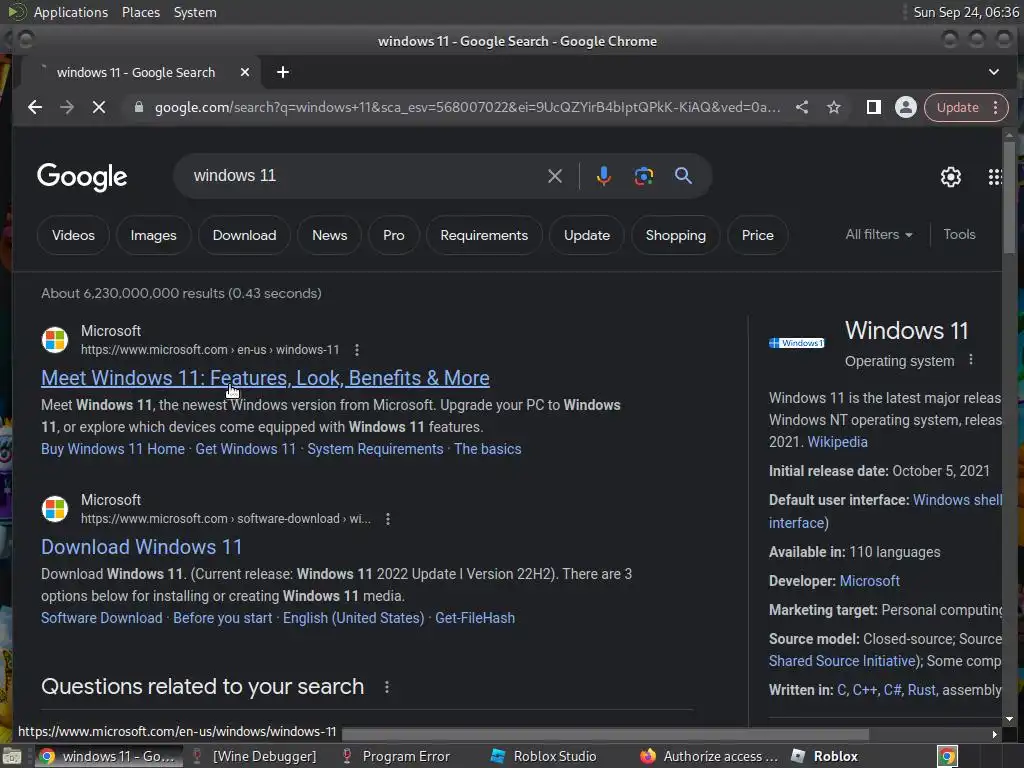Select the Price filter chip
This screenshot has height=768, width=1024.
point(758,235)
